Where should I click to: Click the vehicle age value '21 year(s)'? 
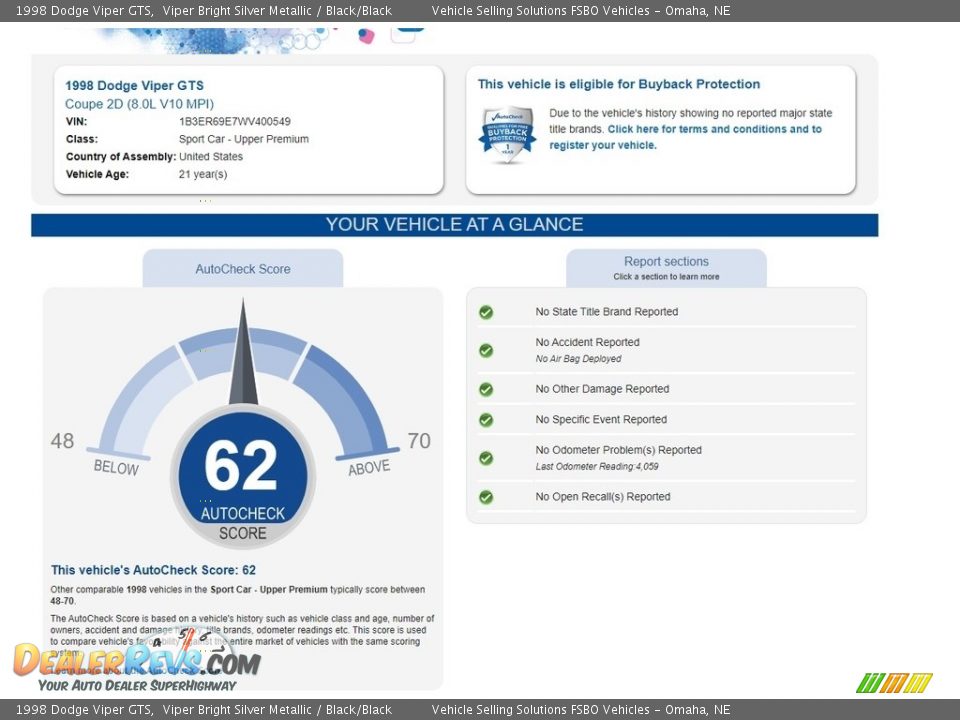[203, 174]
